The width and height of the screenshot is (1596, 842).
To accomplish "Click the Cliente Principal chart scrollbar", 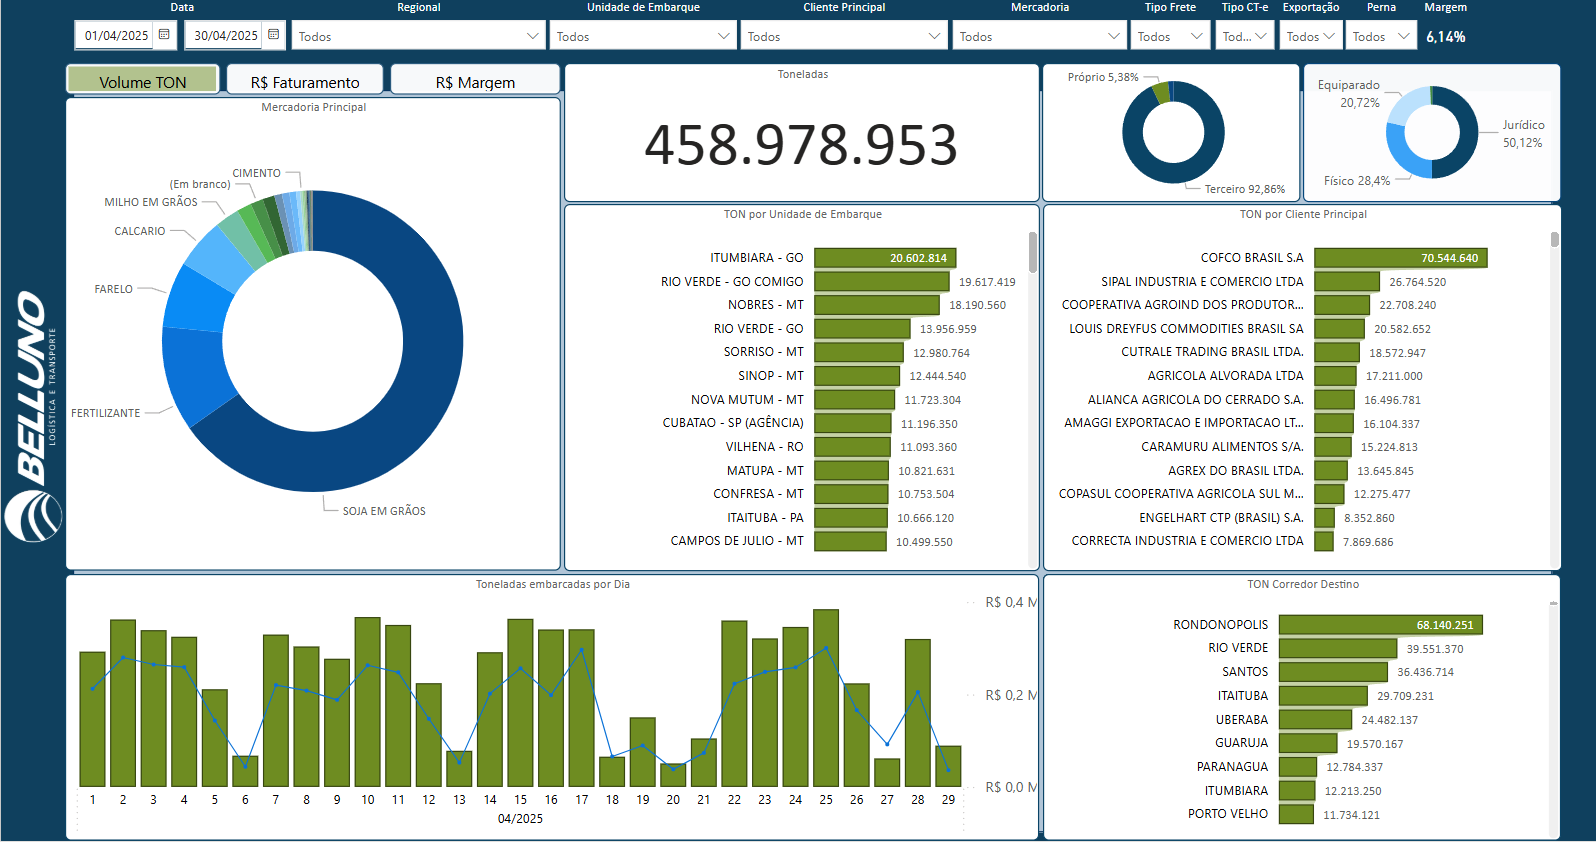I will click(x=1554, y=239).
